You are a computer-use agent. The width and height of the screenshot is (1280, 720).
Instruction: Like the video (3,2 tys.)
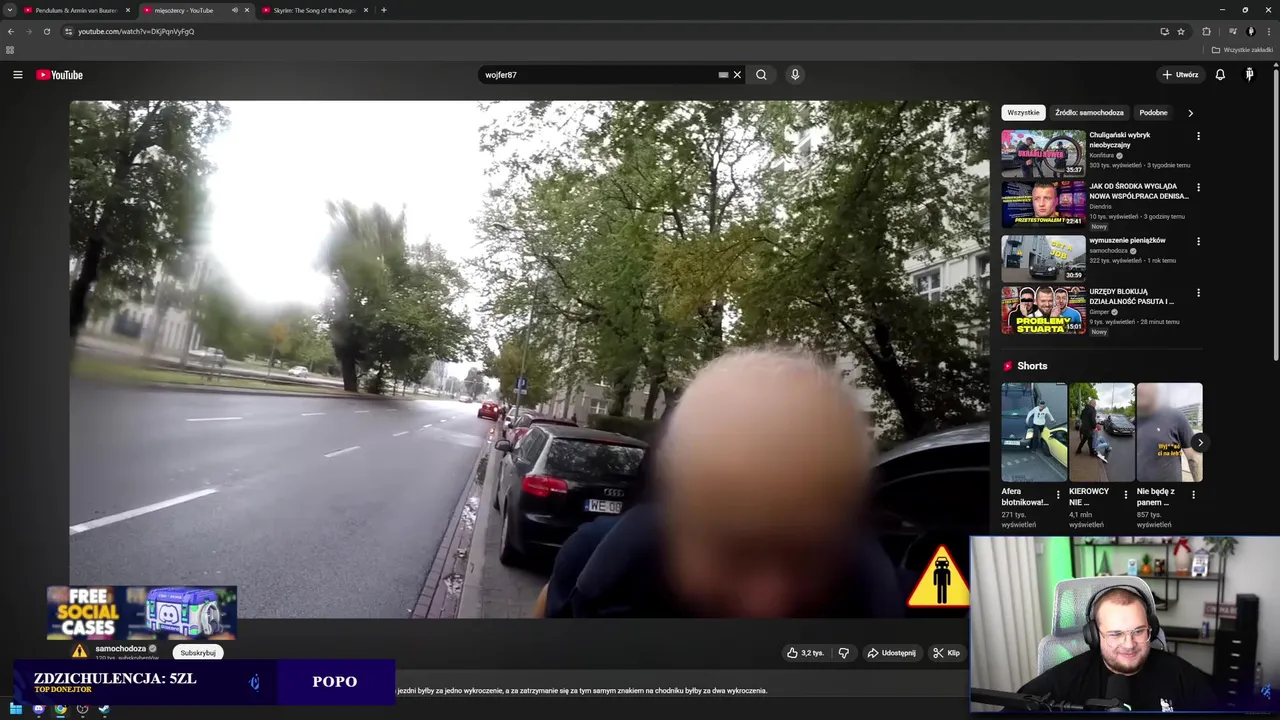click(805, 653)
